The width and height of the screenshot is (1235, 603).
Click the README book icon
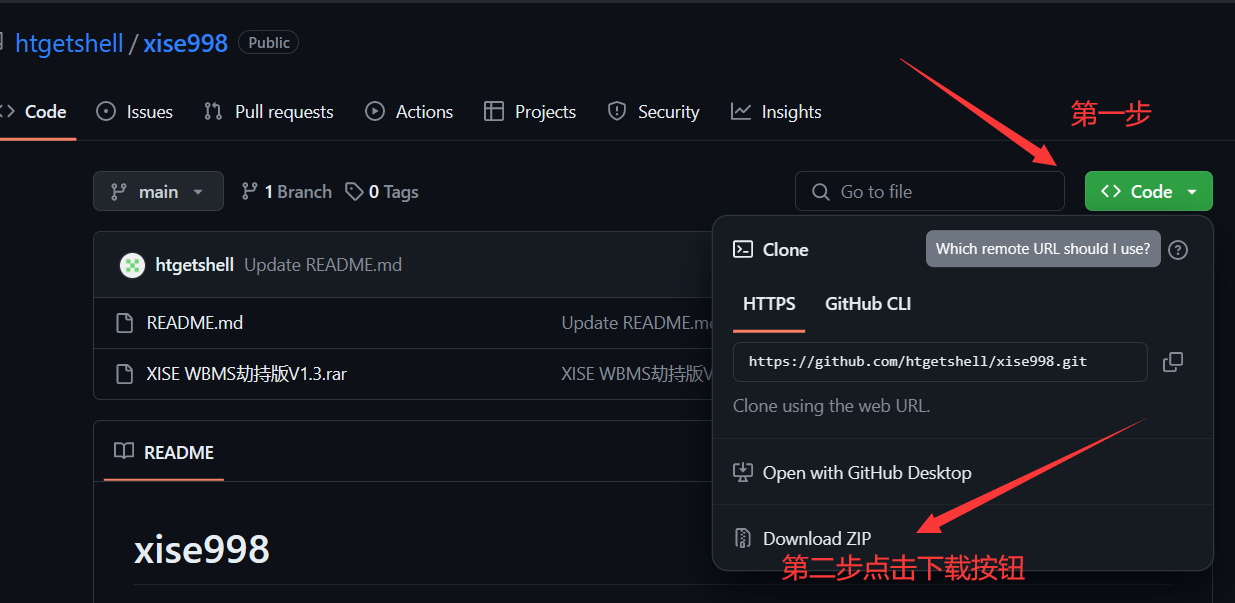click(124, 452)
